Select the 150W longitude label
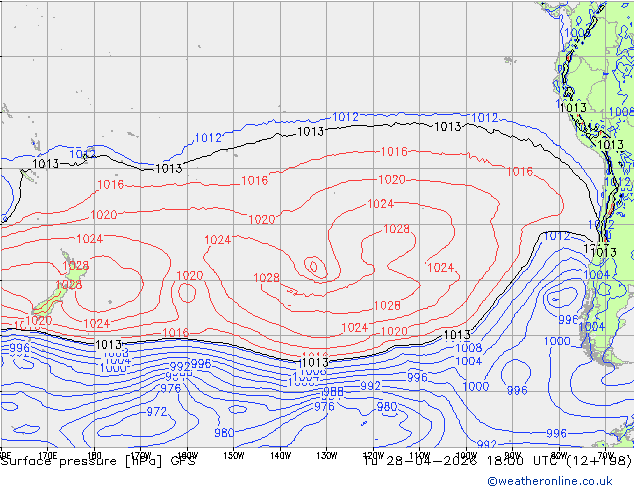The image size is (634, 490). pos(234,455)
